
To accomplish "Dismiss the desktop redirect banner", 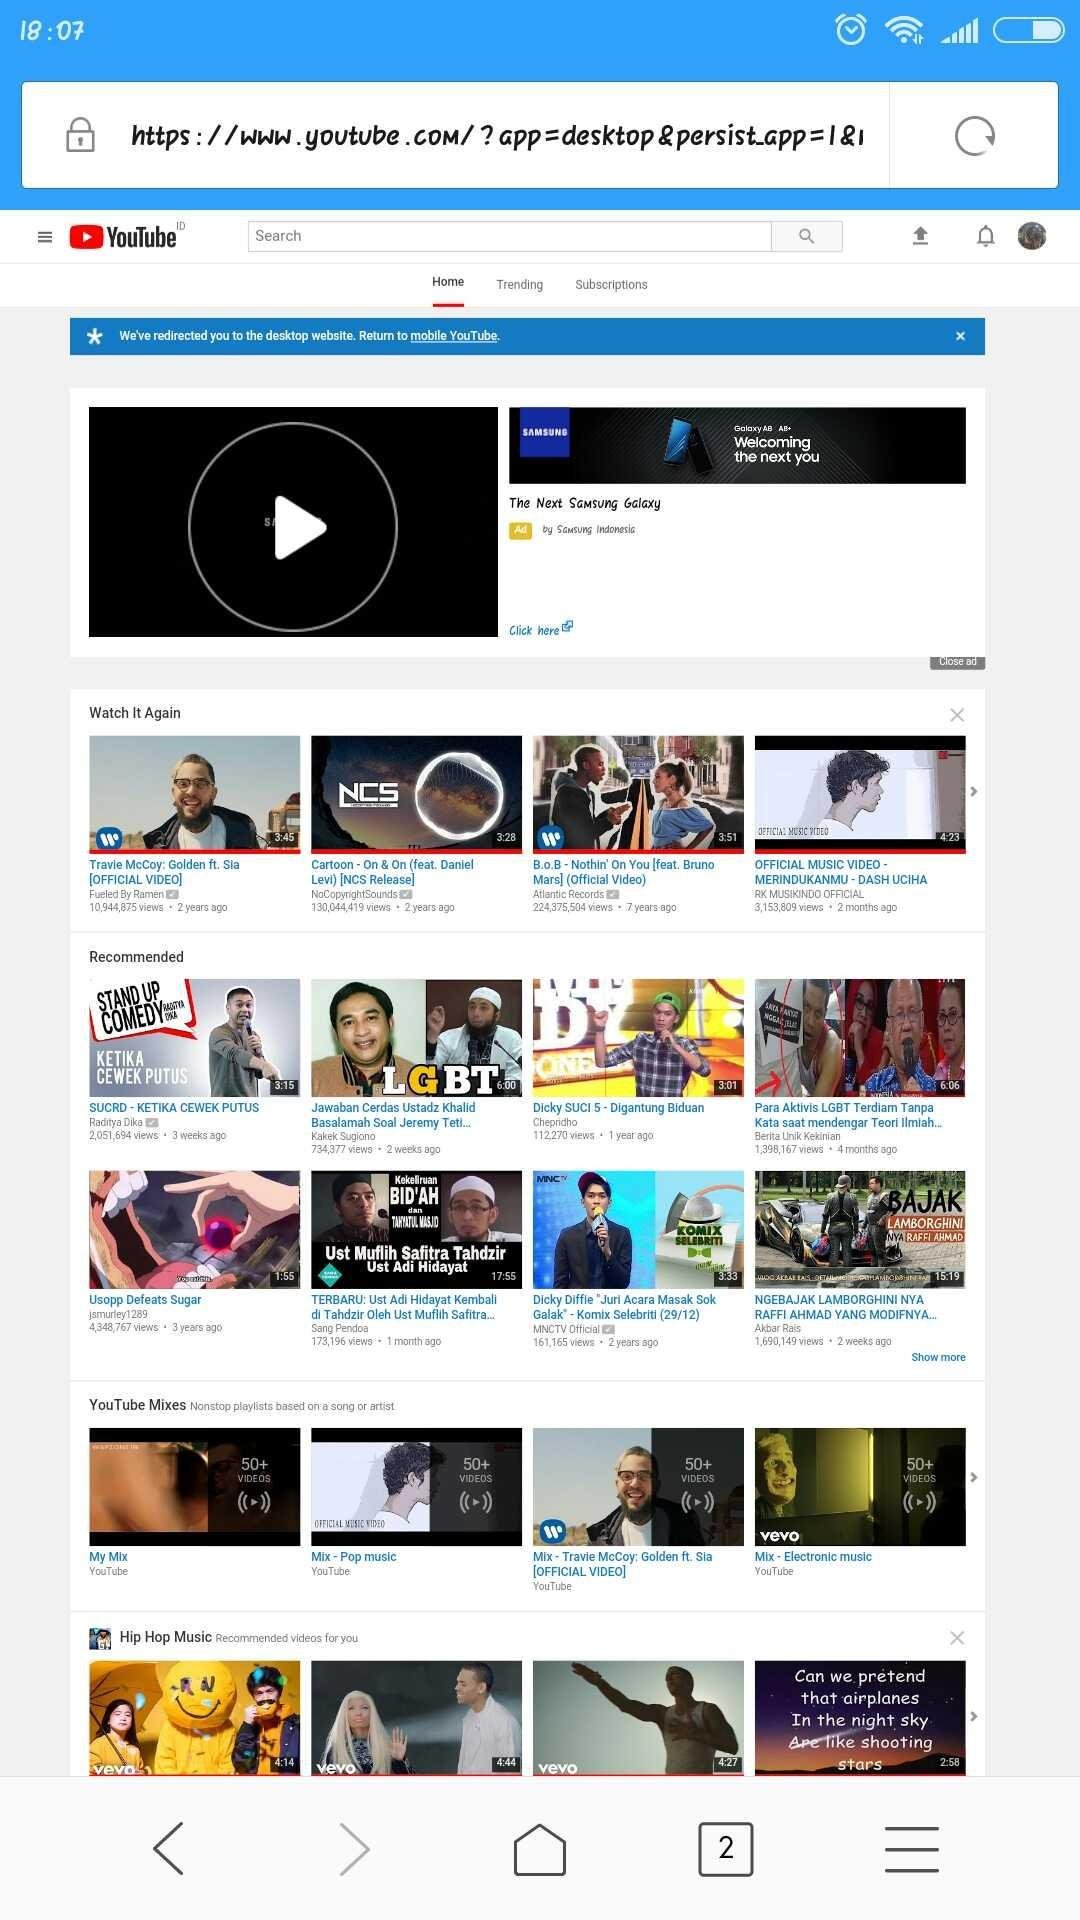I will pyautogui.click(x=960, y=336).
